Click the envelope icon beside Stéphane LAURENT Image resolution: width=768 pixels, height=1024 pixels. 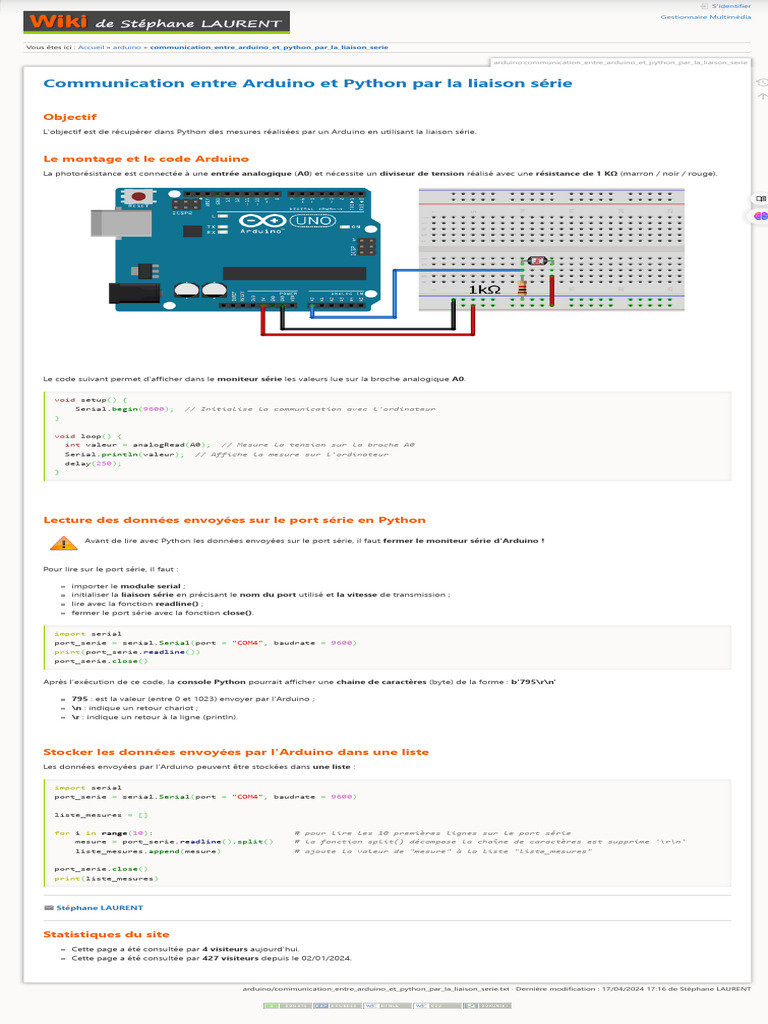(48, 908)
